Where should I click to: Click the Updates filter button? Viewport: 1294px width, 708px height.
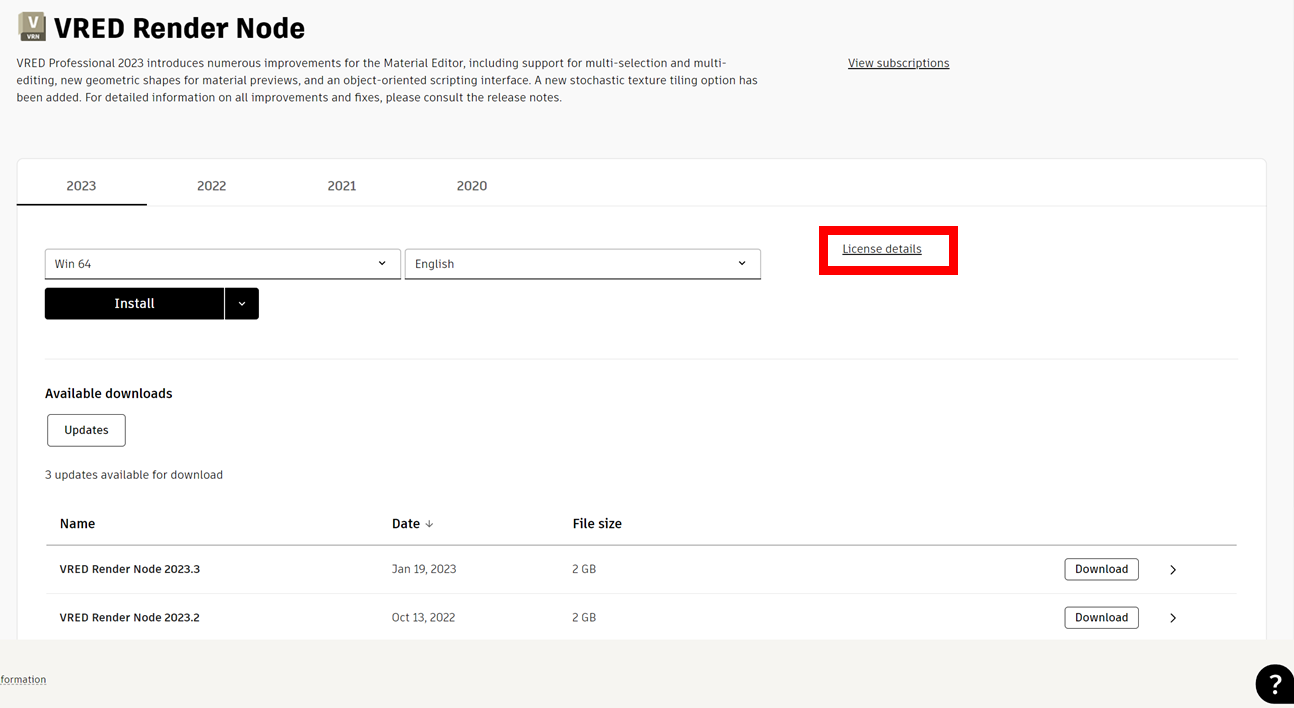pyautogui.click(x=86, y=430)
